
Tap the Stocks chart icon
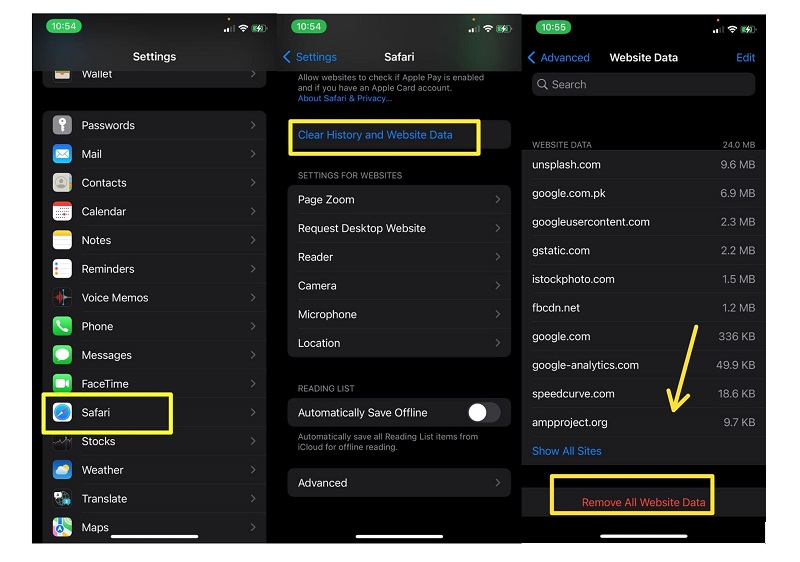click(62, 441)
